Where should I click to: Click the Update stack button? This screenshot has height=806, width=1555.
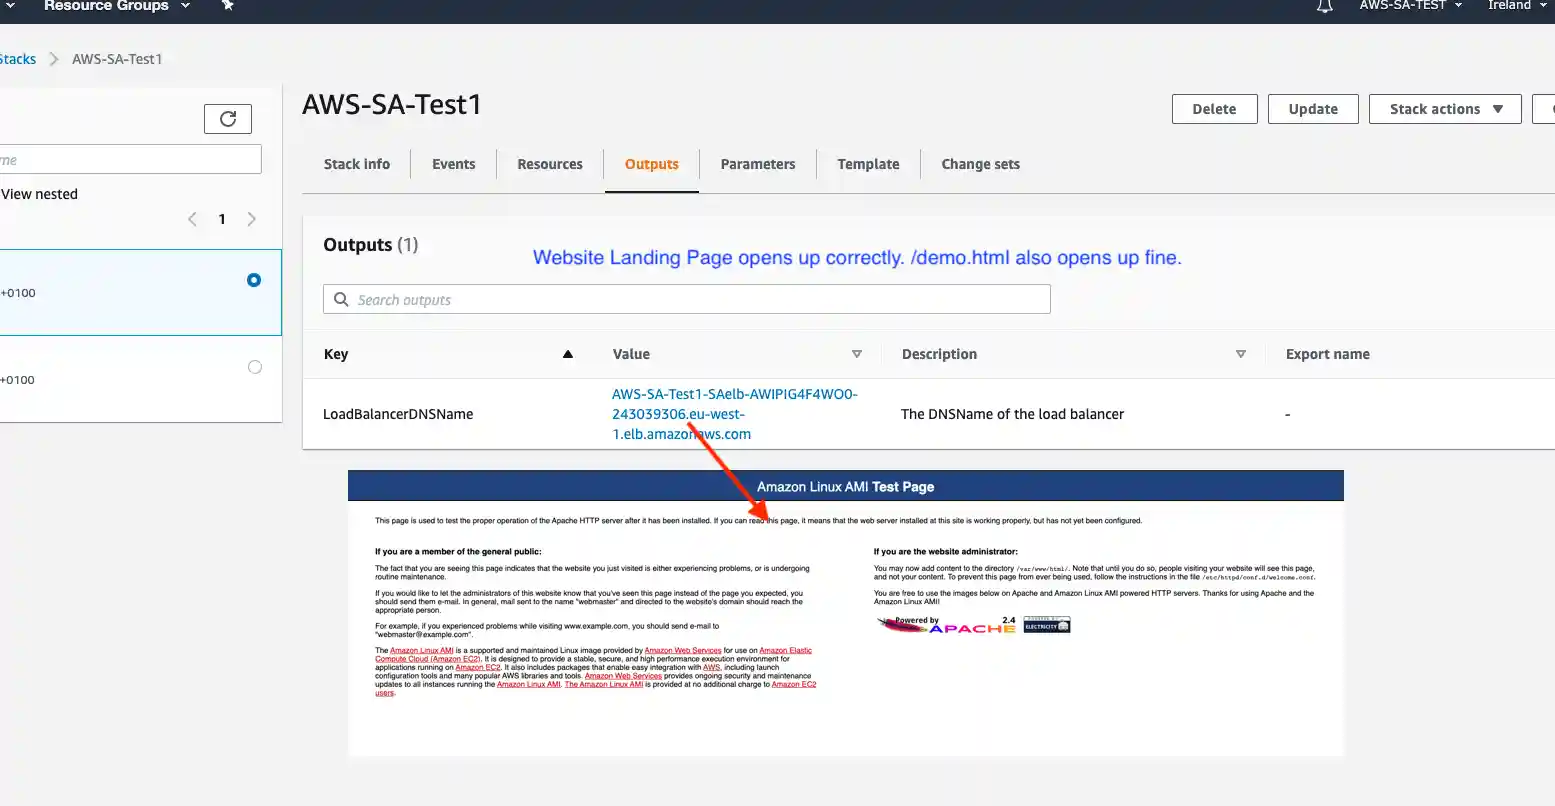point(1313,109)
